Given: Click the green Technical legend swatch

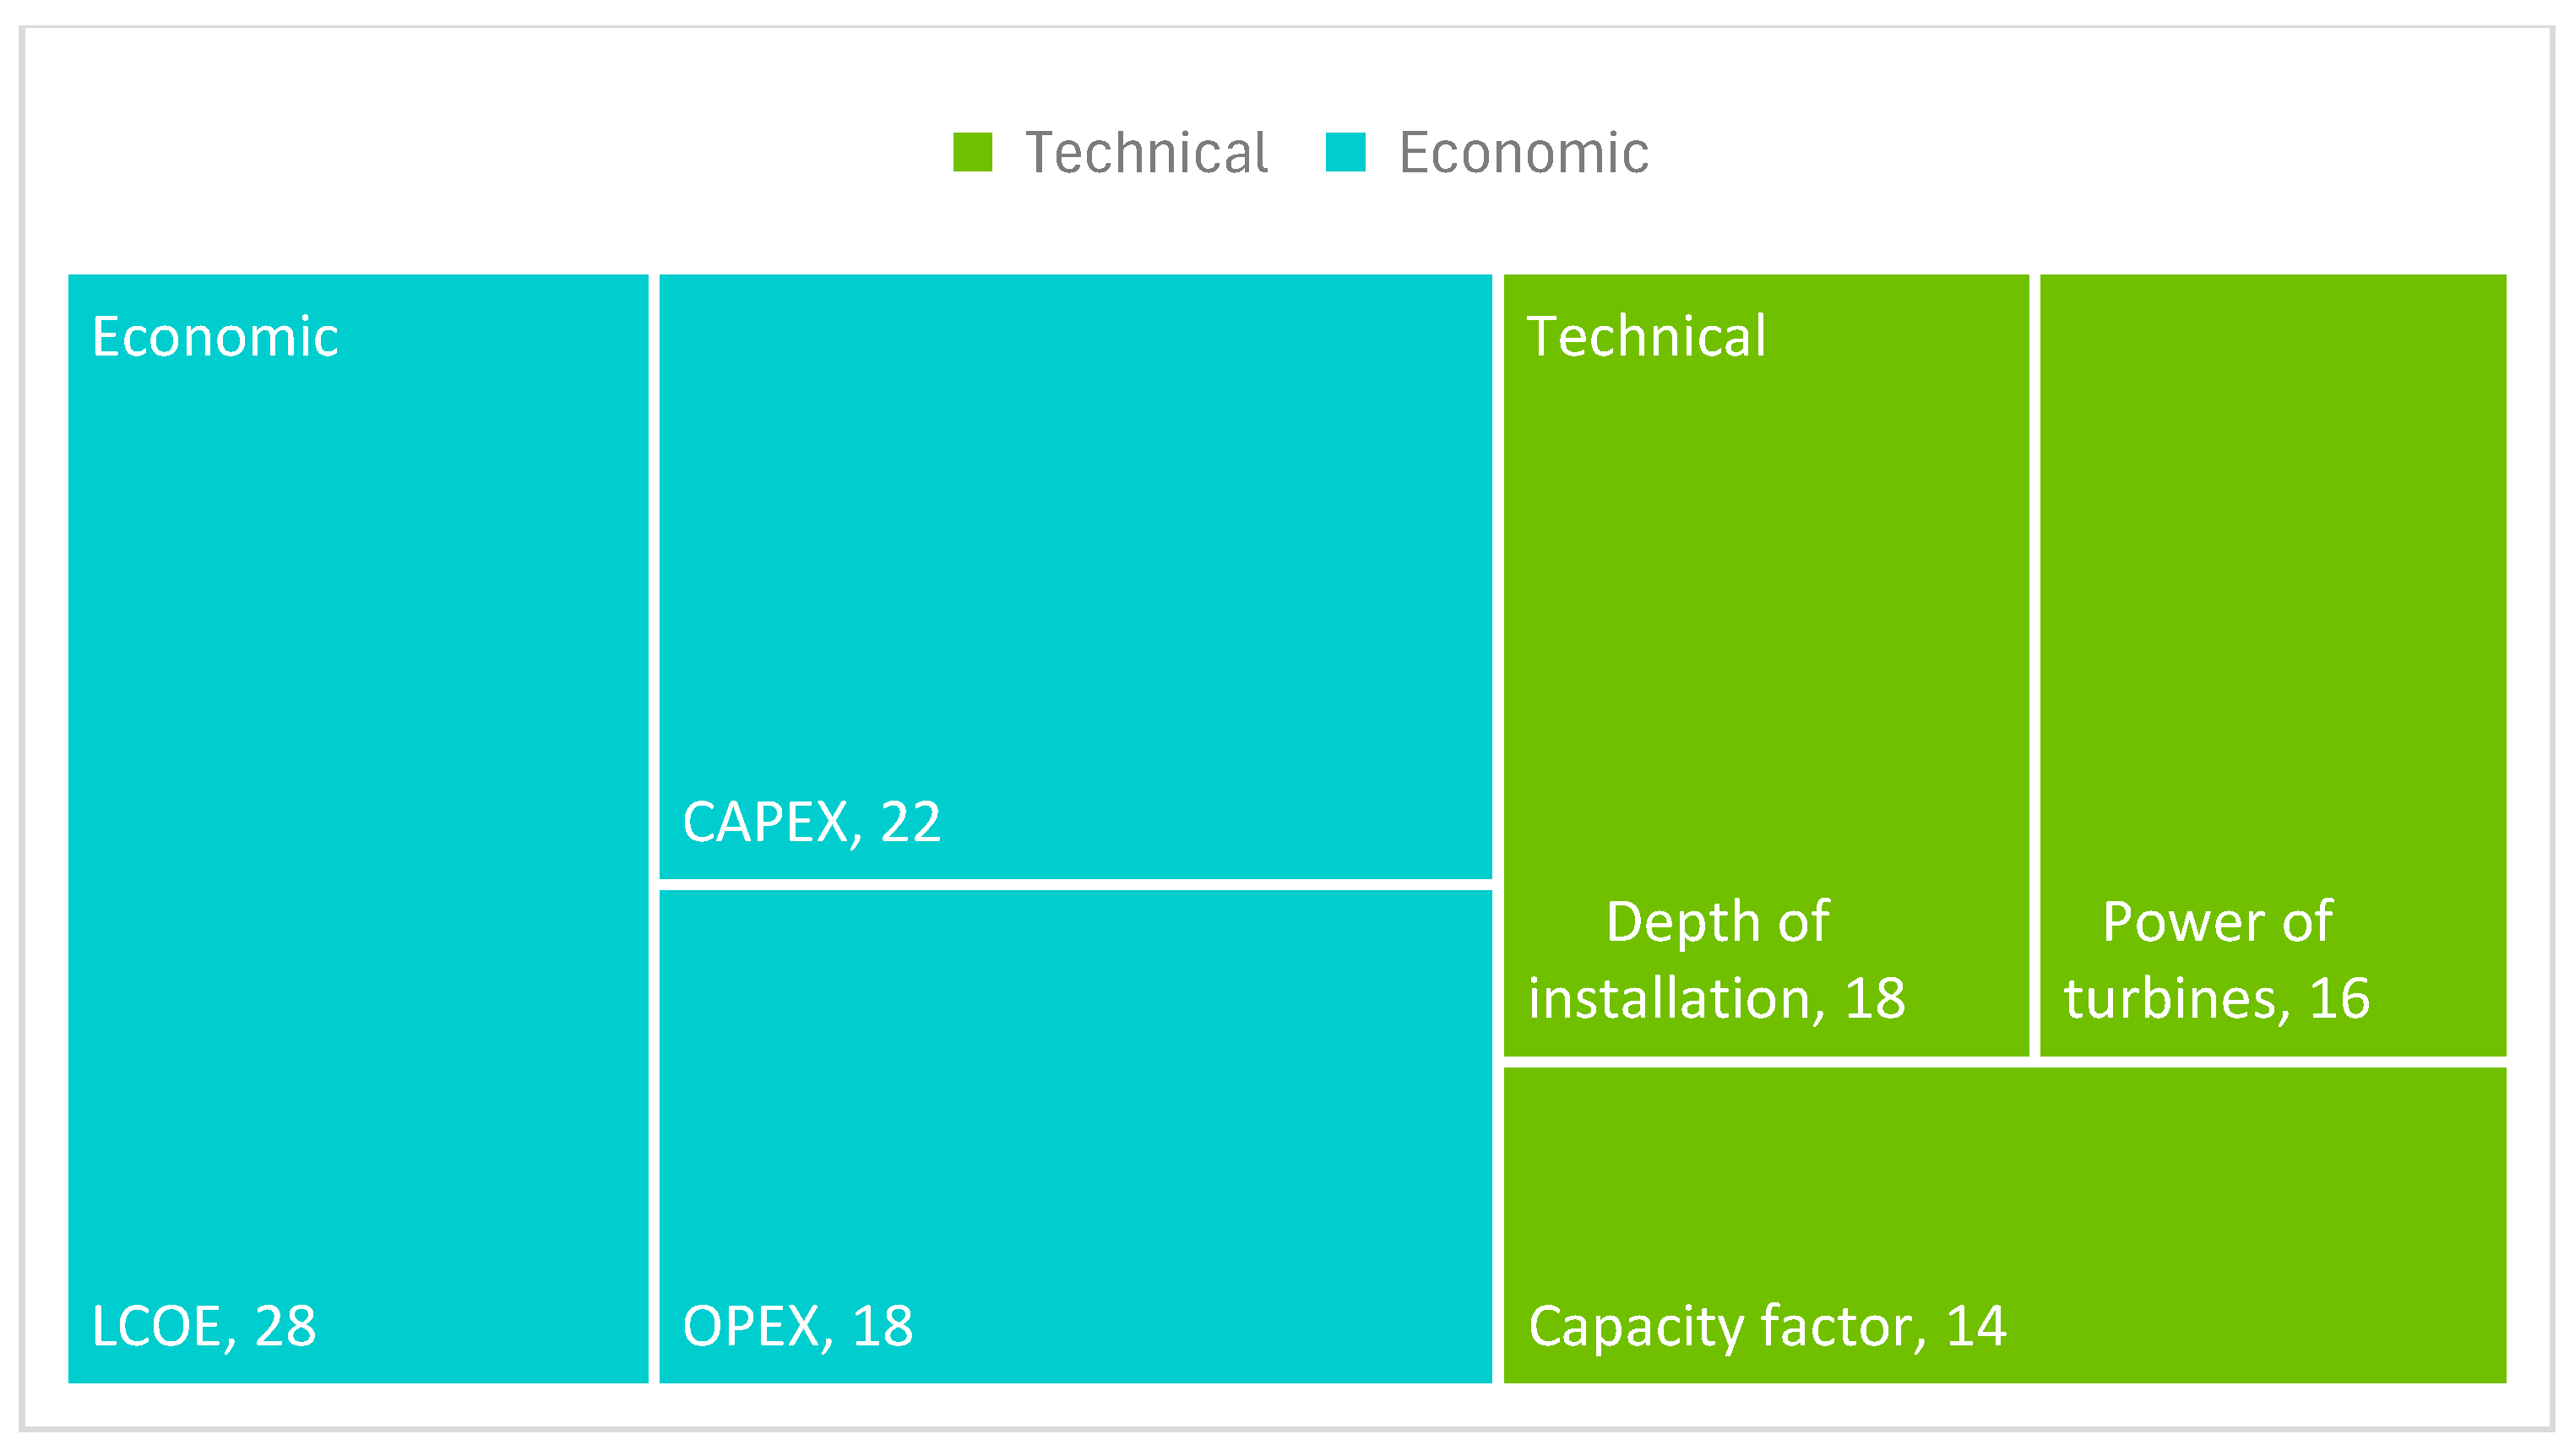Looking at the screenshot, I should point(972,152).
